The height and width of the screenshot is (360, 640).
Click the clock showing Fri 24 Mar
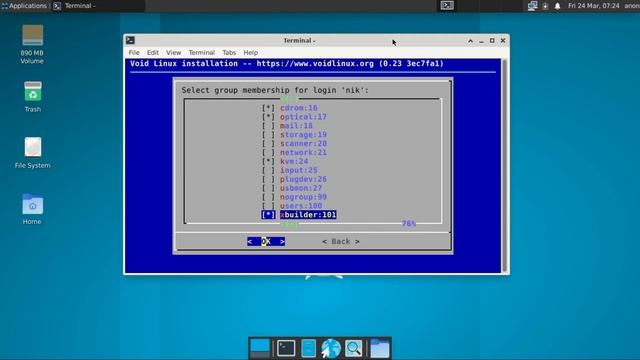[x=593, y=6]
